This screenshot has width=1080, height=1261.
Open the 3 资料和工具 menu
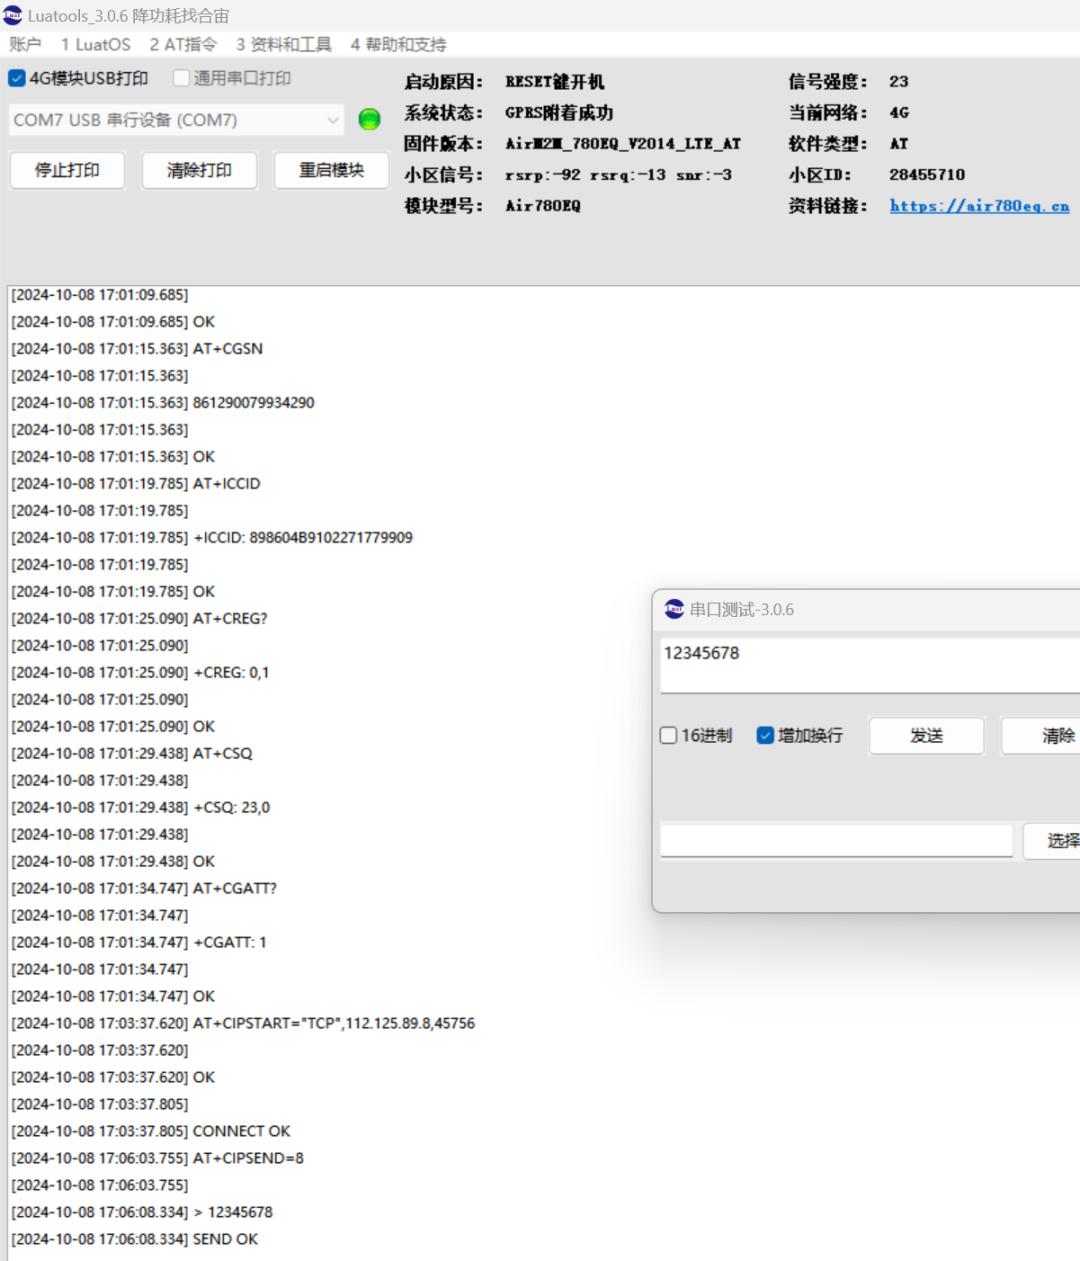click(283, 44)
